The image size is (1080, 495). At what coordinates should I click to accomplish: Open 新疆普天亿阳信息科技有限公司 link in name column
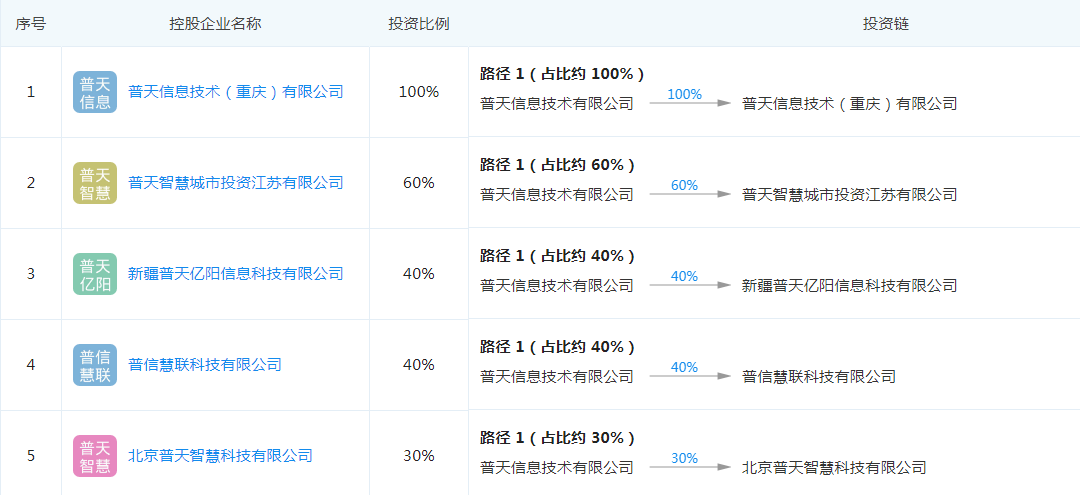[235, 274]
